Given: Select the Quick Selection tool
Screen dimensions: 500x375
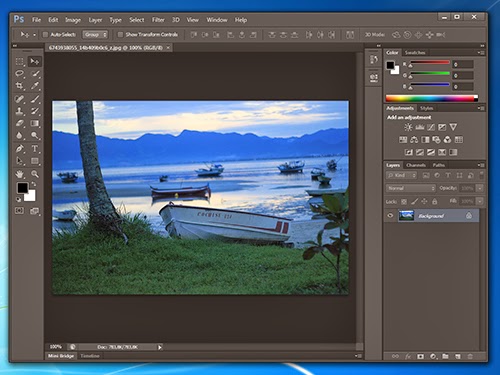Looking at the screenshot, I should (x=35, y=73).
